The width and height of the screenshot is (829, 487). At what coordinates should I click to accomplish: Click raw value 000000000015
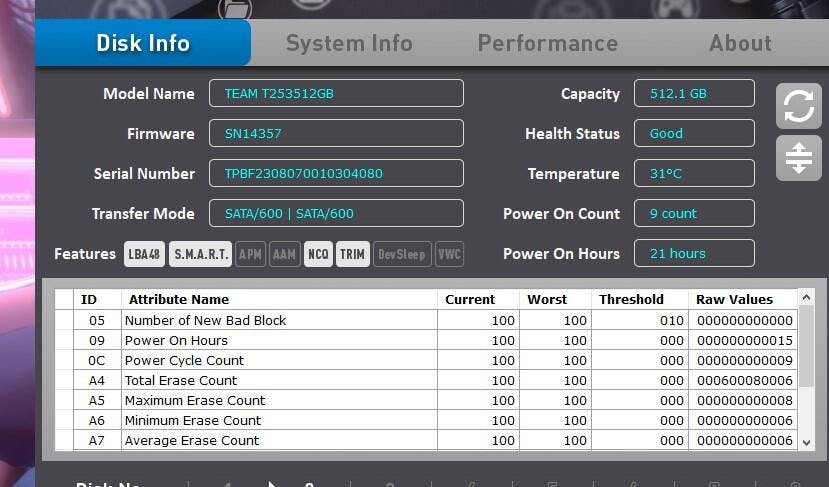click(744, 341)
